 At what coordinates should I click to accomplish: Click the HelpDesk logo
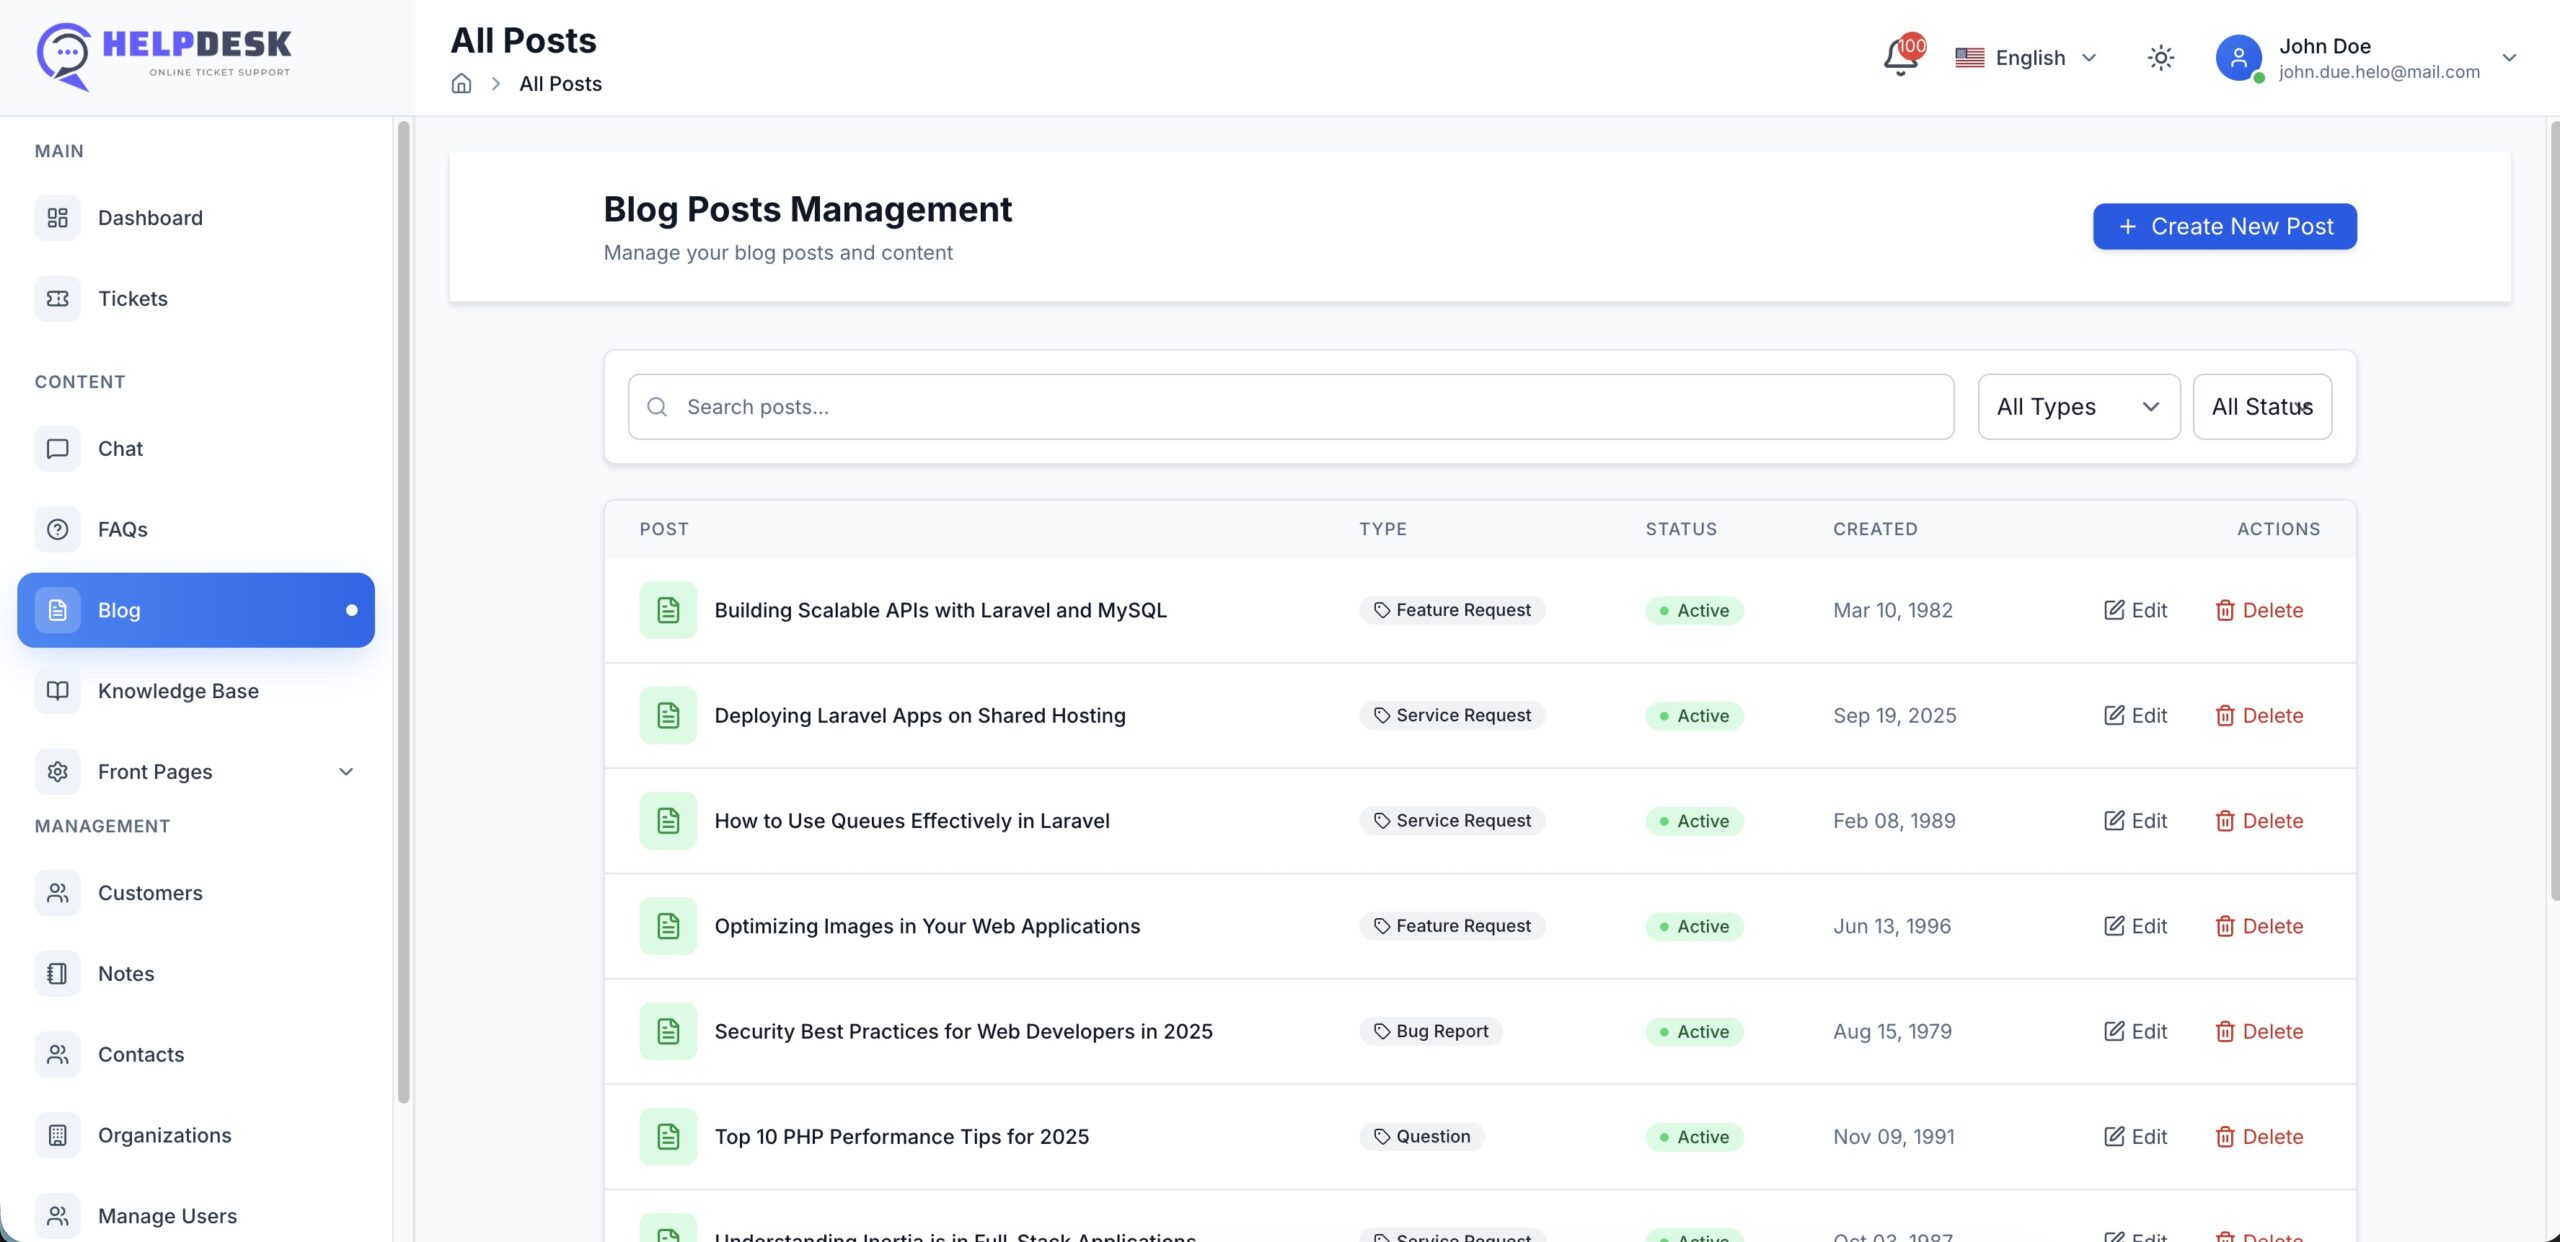pos(164,56)
